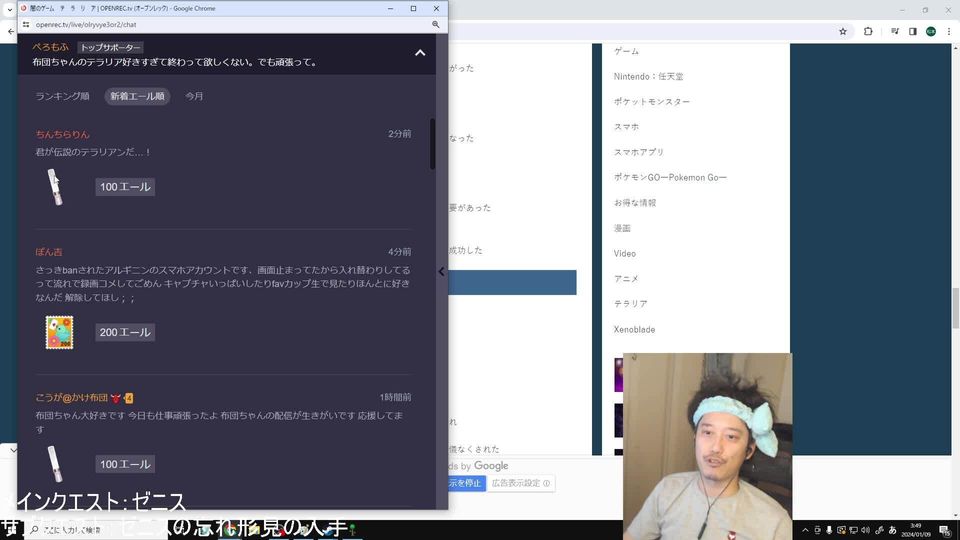Click the network tray icon
Screen dimensions: 960x540
(x=853, y=530)
